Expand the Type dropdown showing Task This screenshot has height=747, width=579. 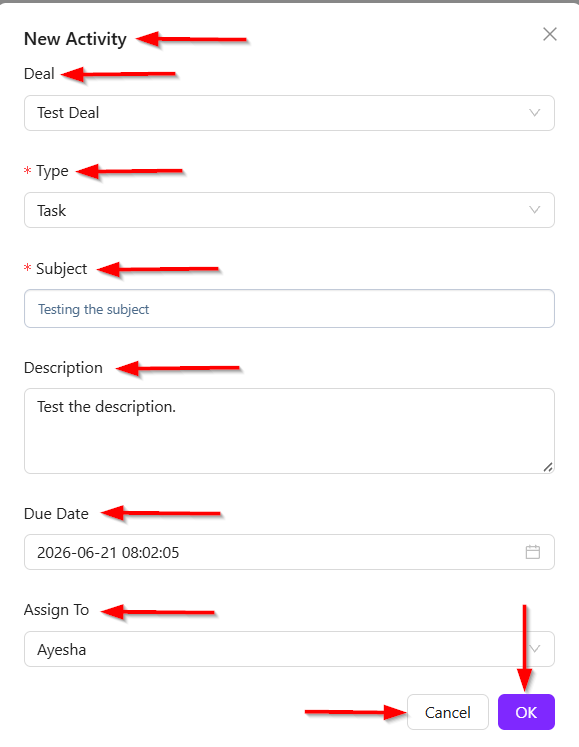click(289, 210)
